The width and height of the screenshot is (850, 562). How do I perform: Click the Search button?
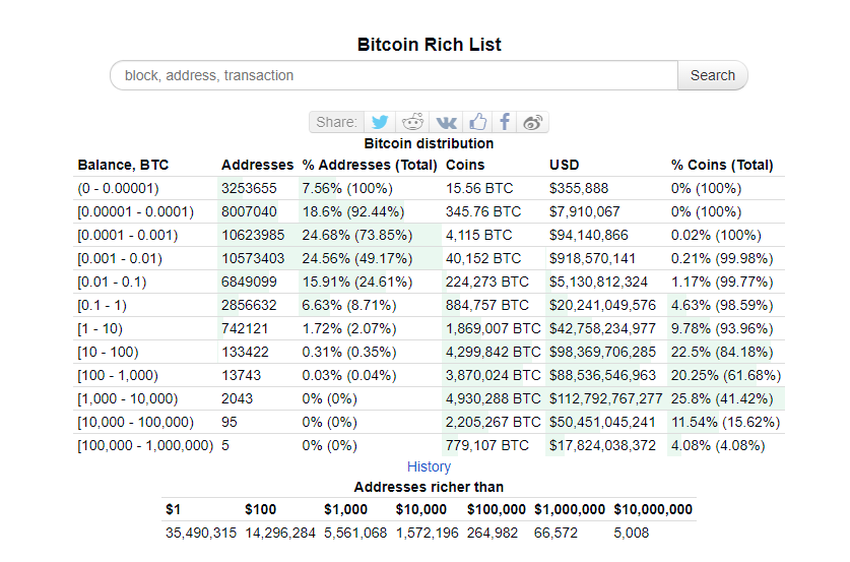coord(712,75)
